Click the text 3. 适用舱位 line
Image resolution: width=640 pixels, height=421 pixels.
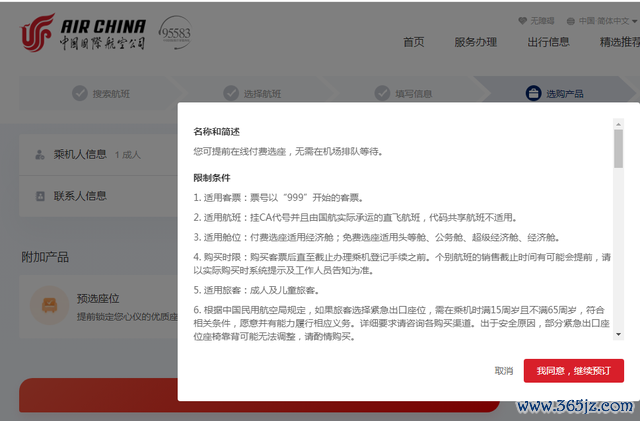(x=376, y=237)
